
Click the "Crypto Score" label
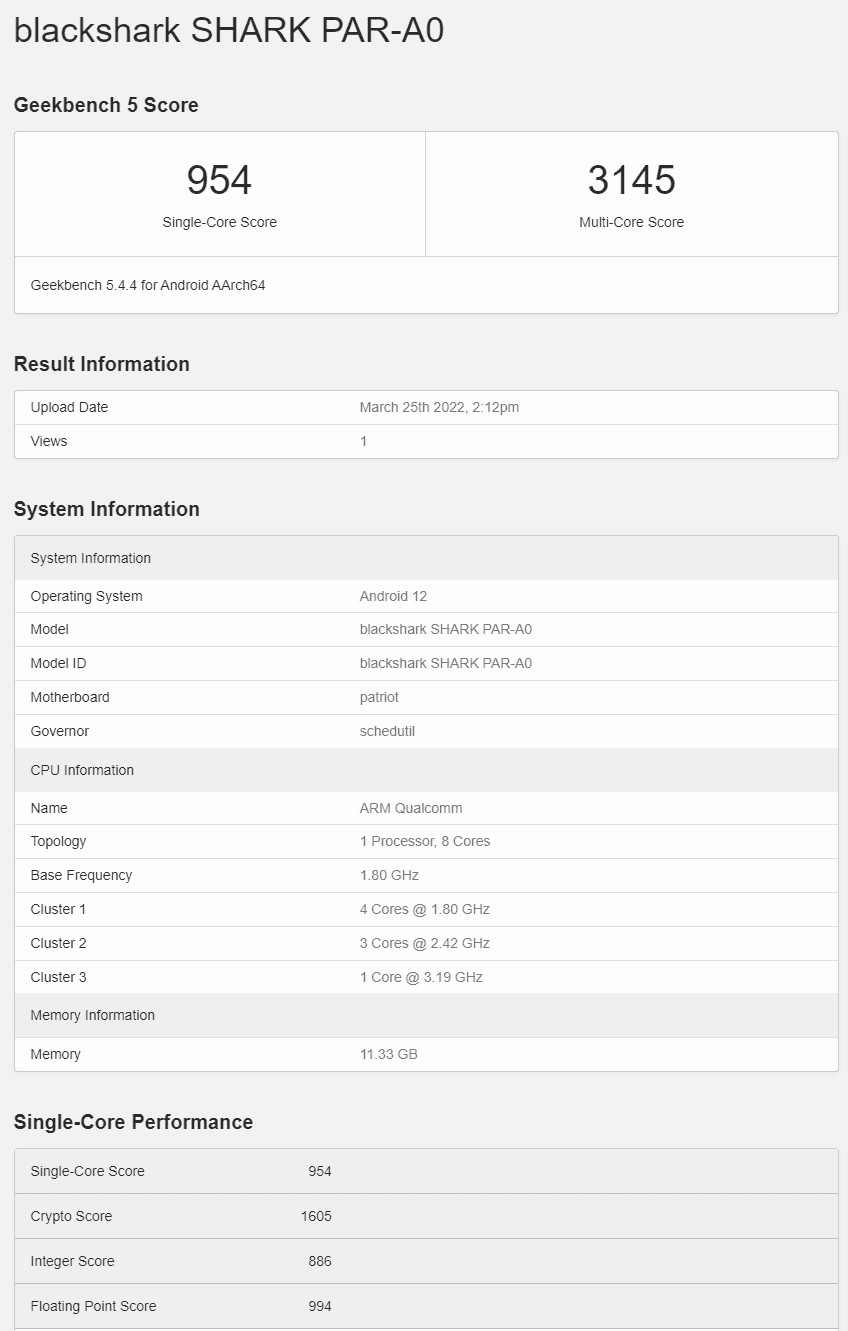pyautogui.click(x=71, y=1216)
